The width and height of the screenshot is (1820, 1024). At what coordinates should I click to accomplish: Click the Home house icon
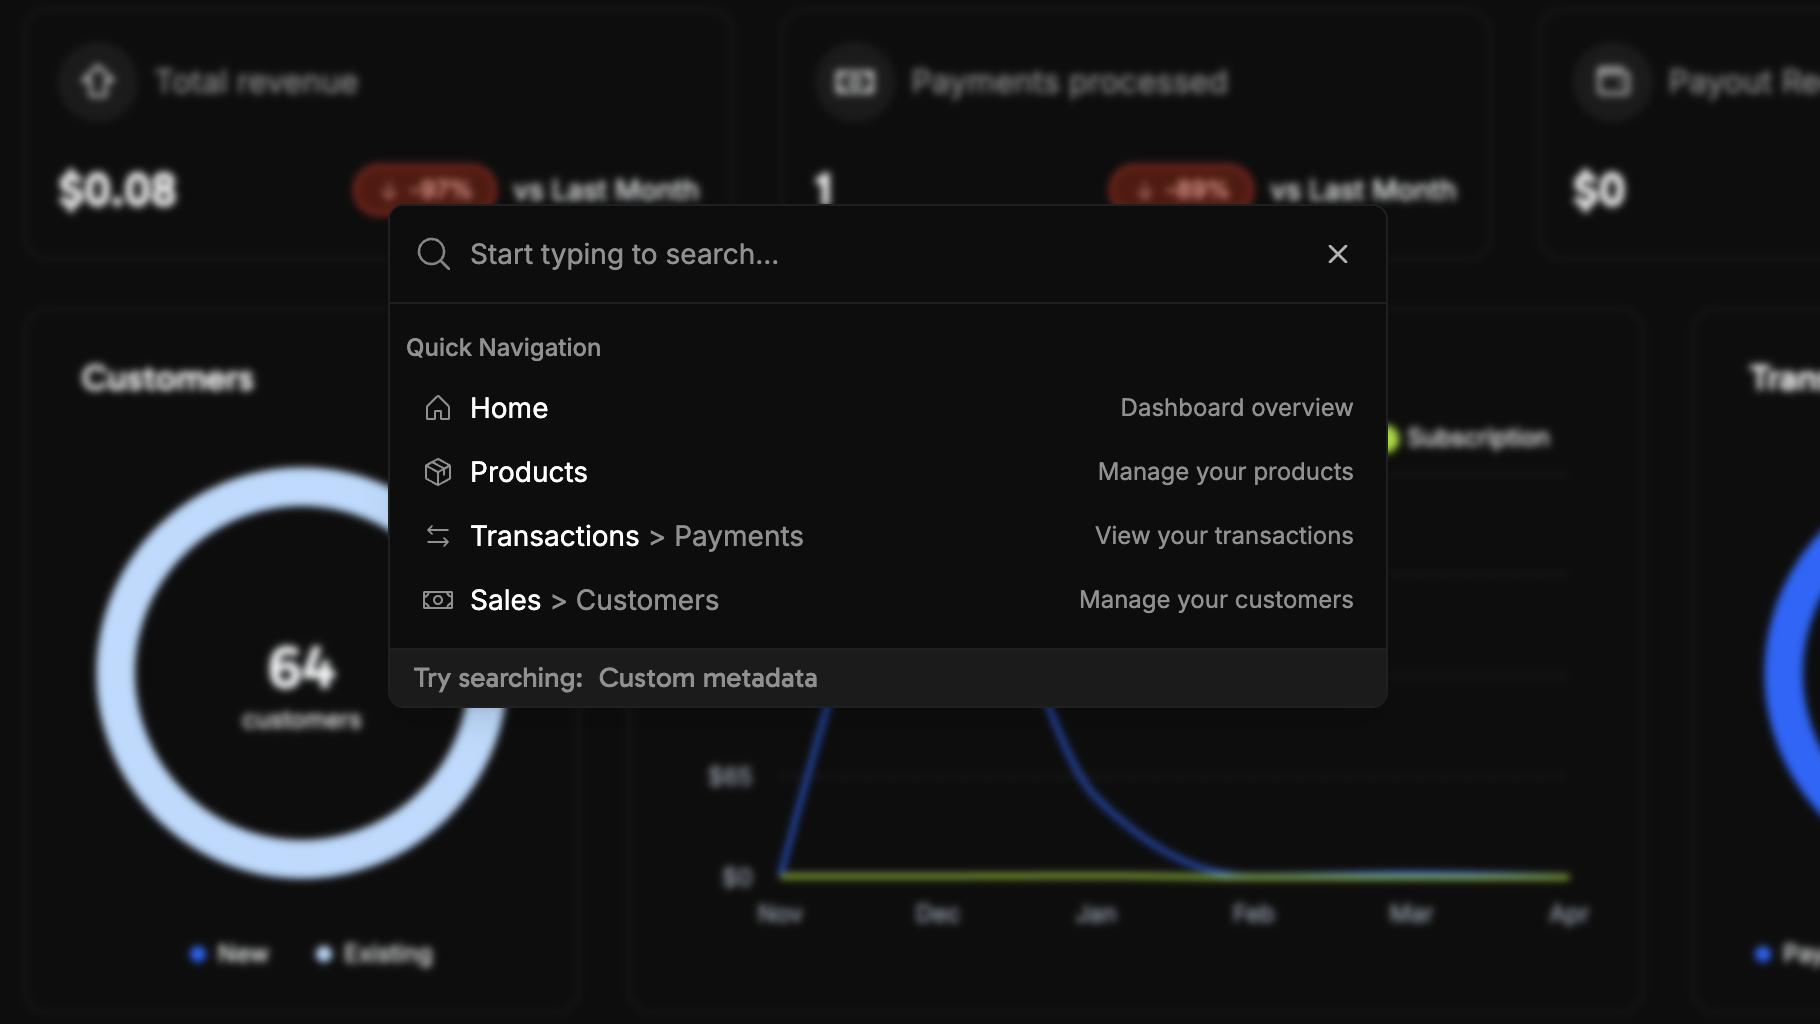[x=438, y=408]
